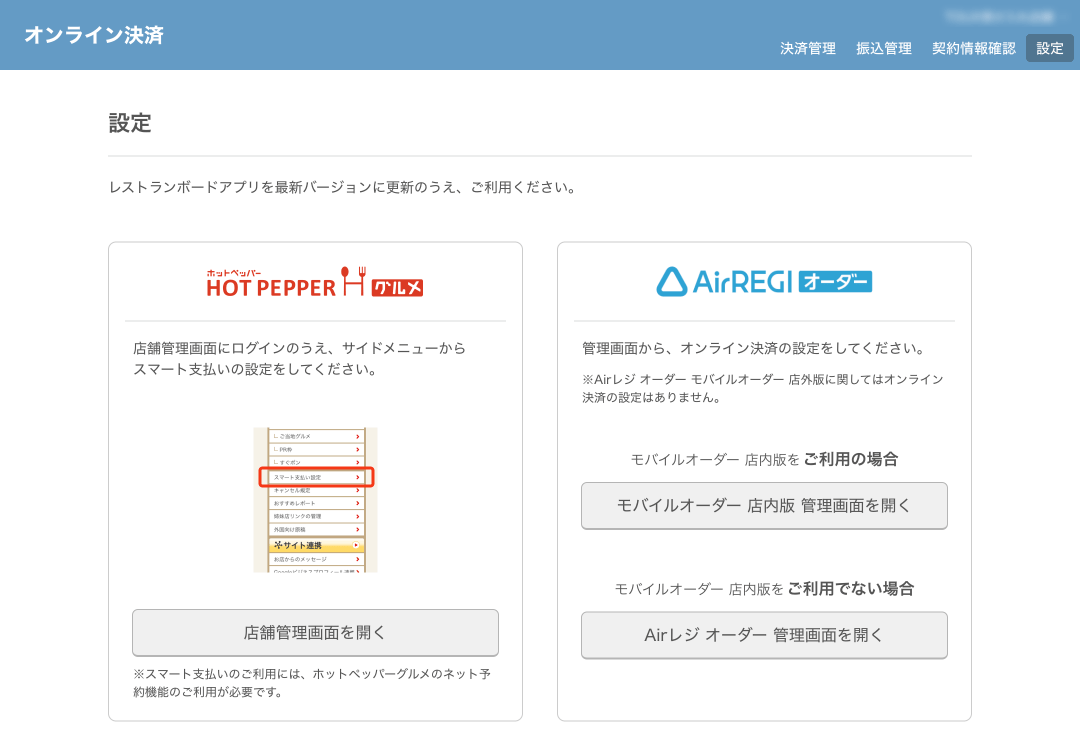Viewport: 1080px width, 750px height.
Task: Click the 店舗管理画面を開く button
Action: 315,632
